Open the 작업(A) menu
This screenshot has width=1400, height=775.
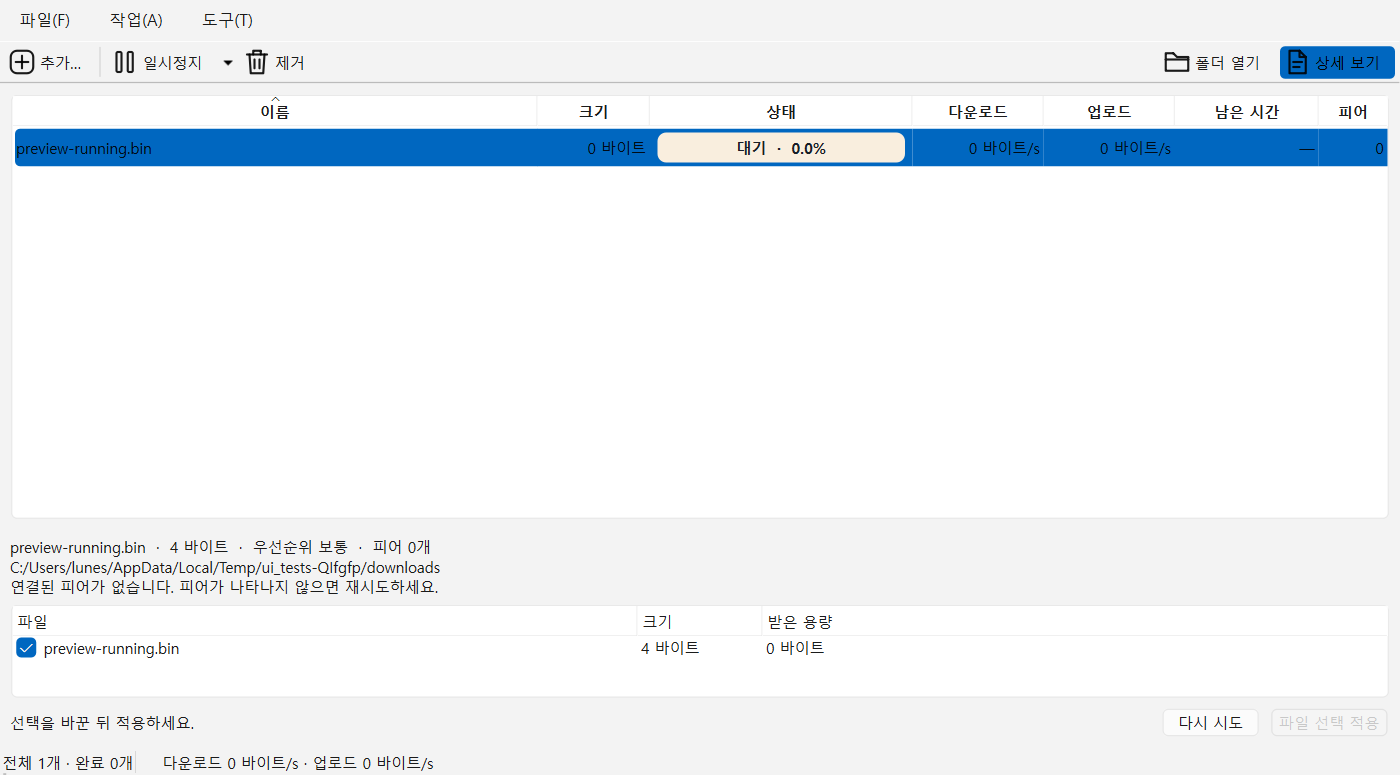[136, 20]
